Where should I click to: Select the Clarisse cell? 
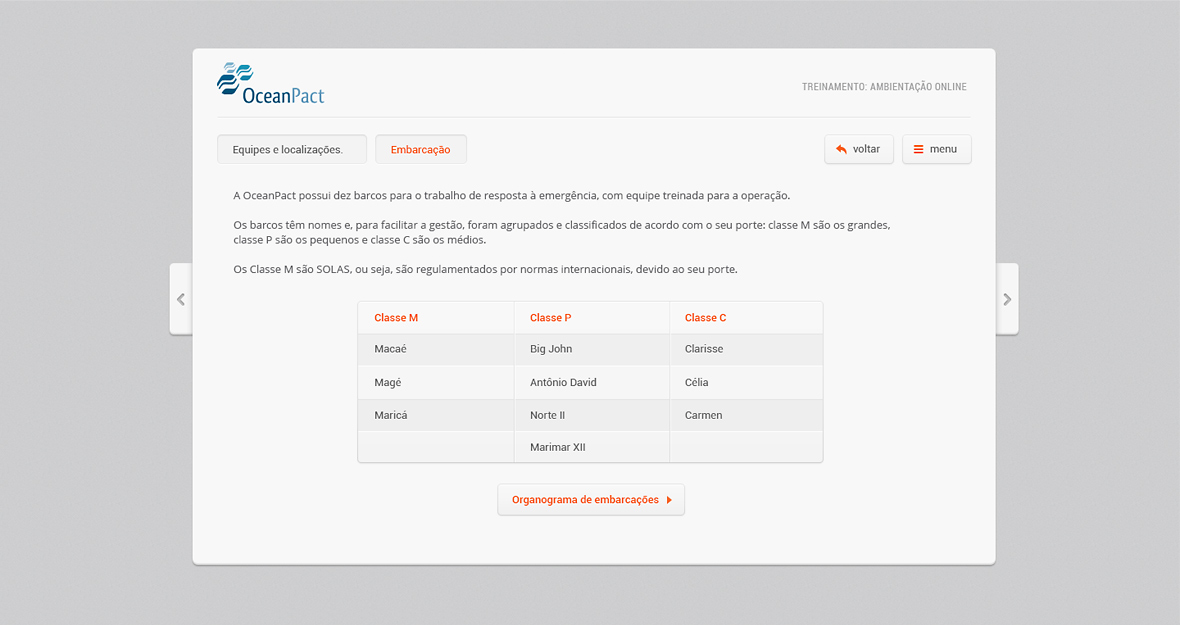(x=746, y=349)
